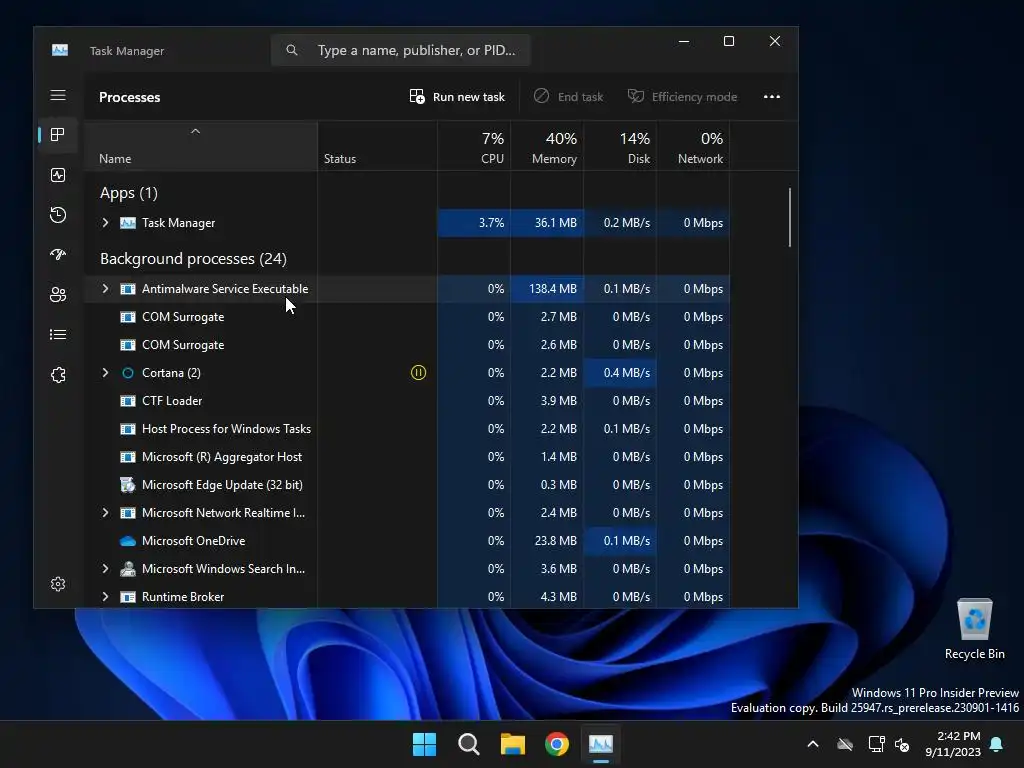The image size is (1024, 768).
Task: Open the Services page icon
Action: [x=58, y=375]
